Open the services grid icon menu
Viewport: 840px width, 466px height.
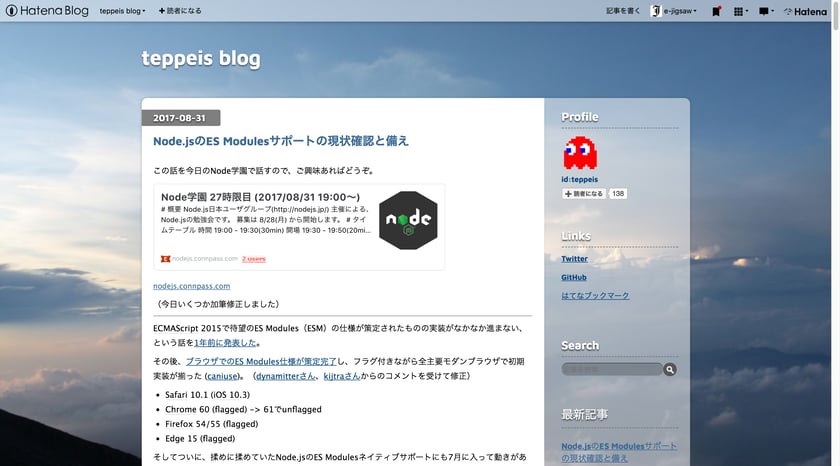pyautogui.click(x=740, y=11)
